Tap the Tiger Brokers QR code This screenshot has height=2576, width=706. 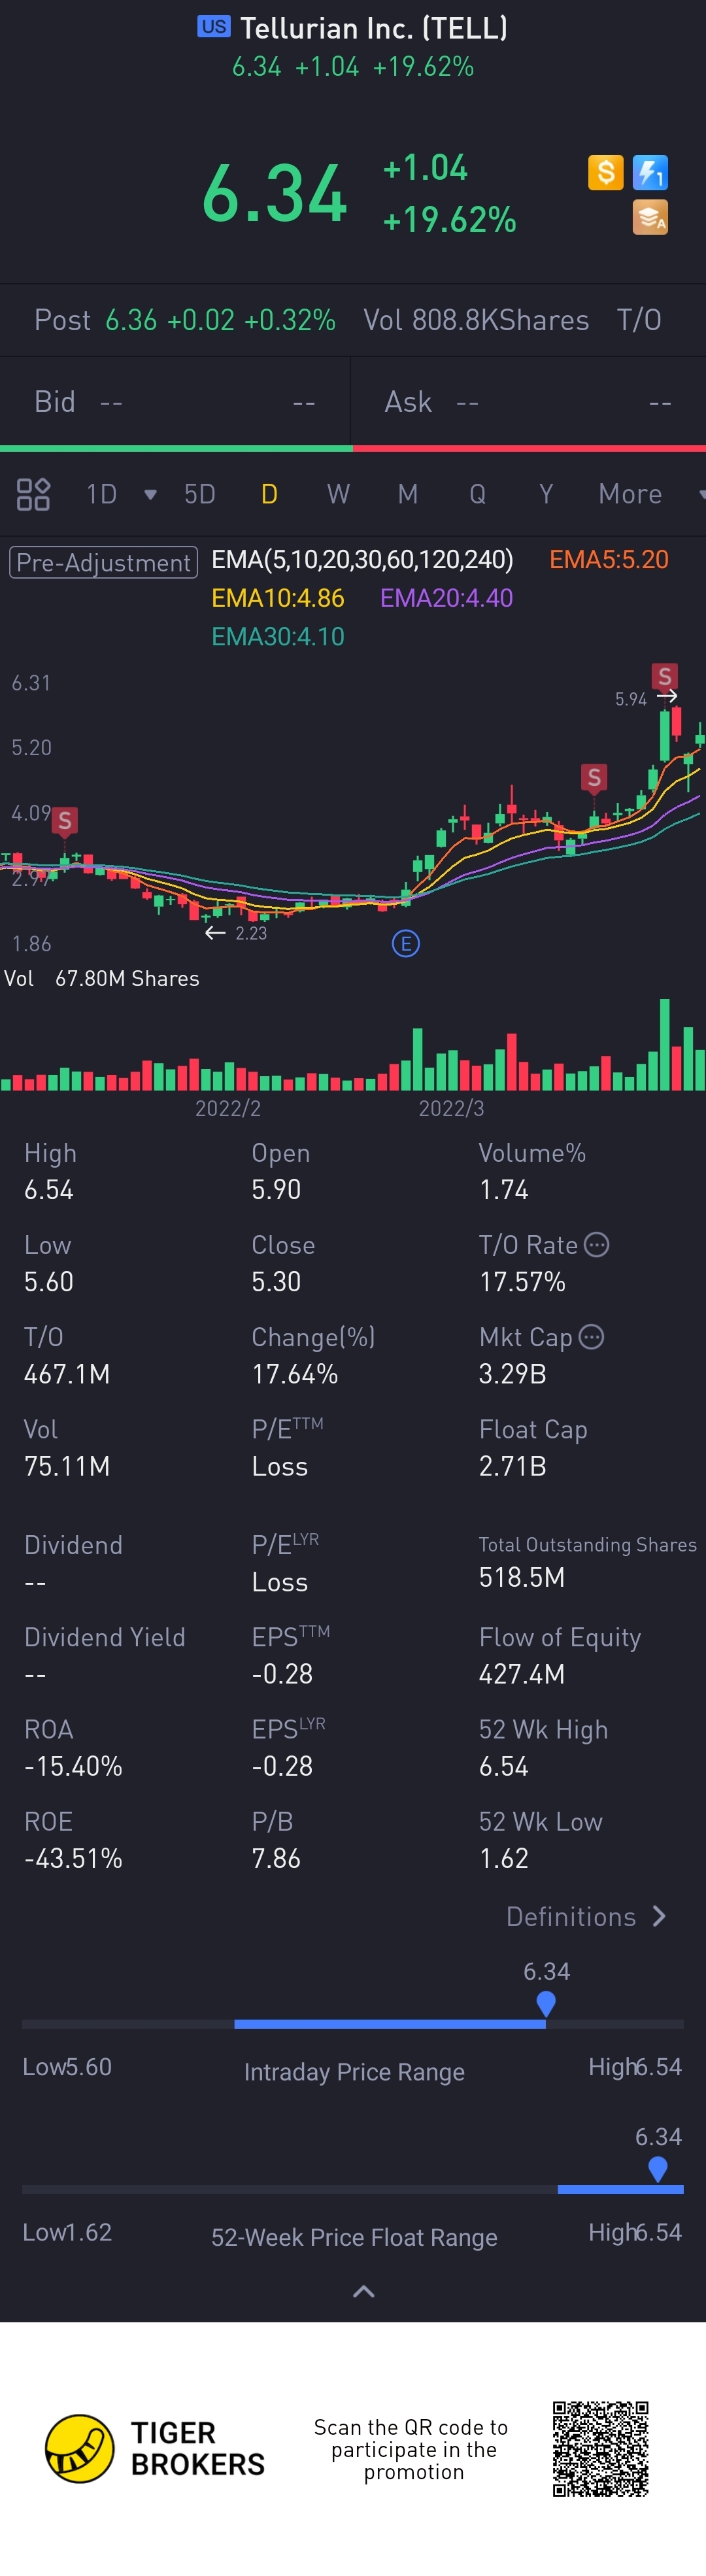(600, 2448)
